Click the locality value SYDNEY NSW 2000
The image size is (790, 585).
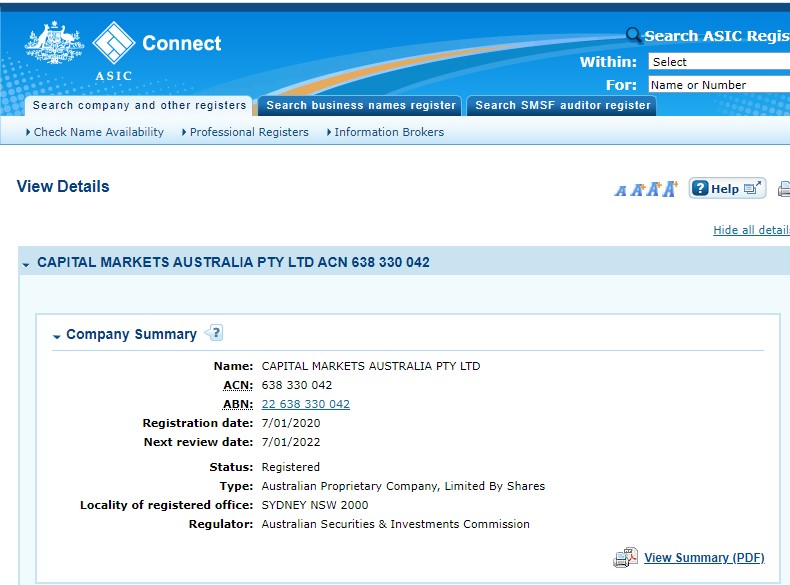coord(315,505)
